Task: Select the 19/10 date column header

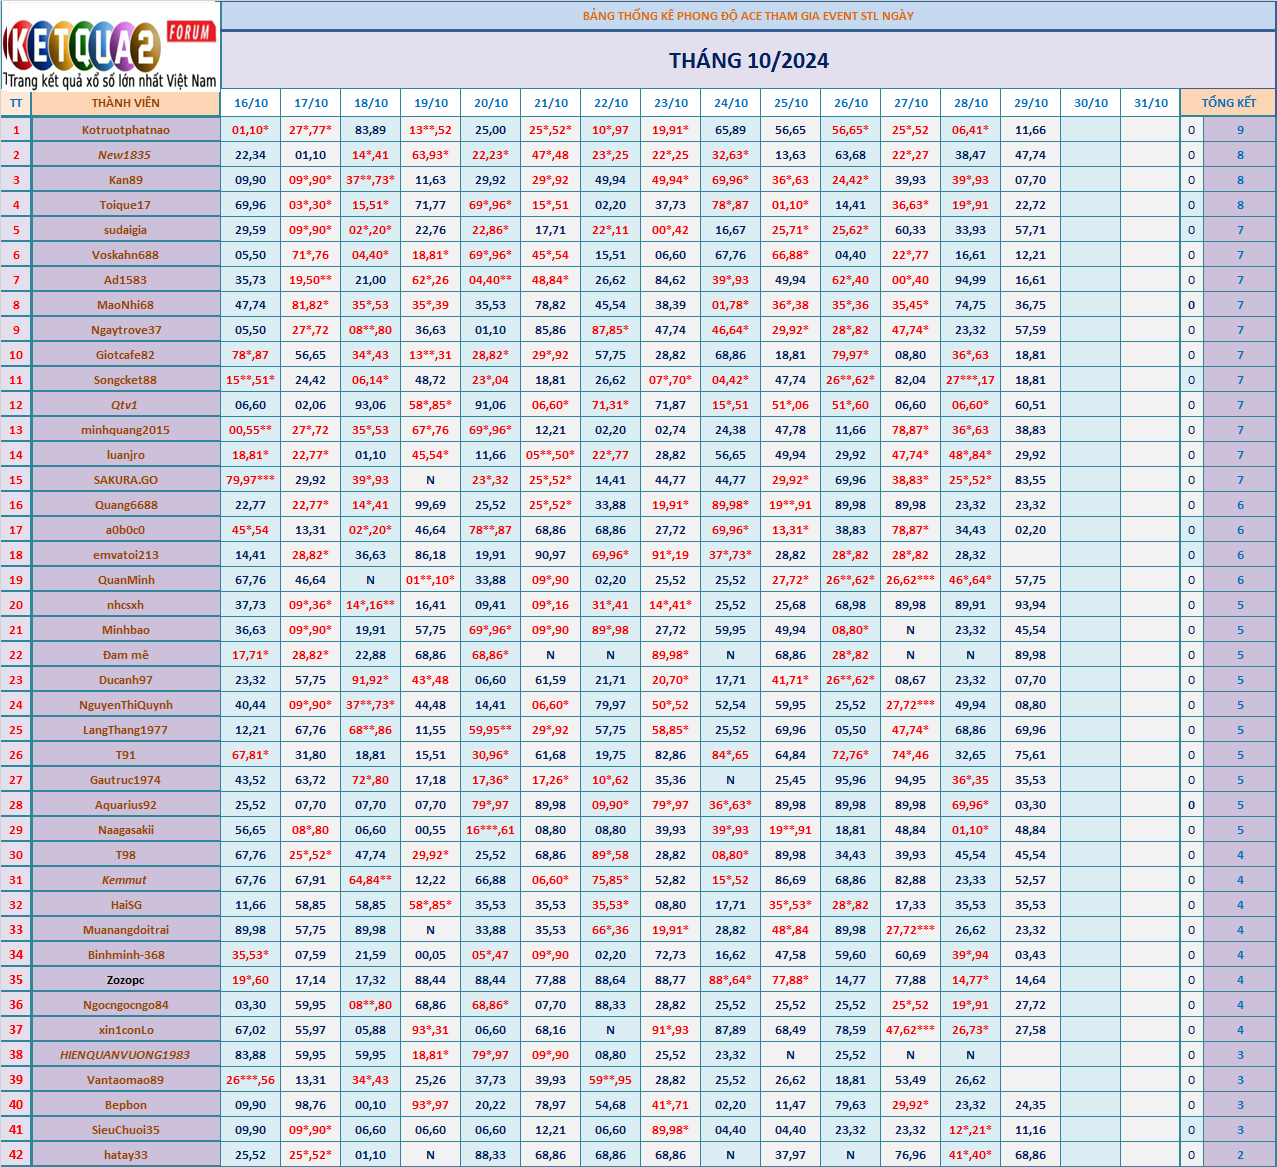Action: coord(431,103)
